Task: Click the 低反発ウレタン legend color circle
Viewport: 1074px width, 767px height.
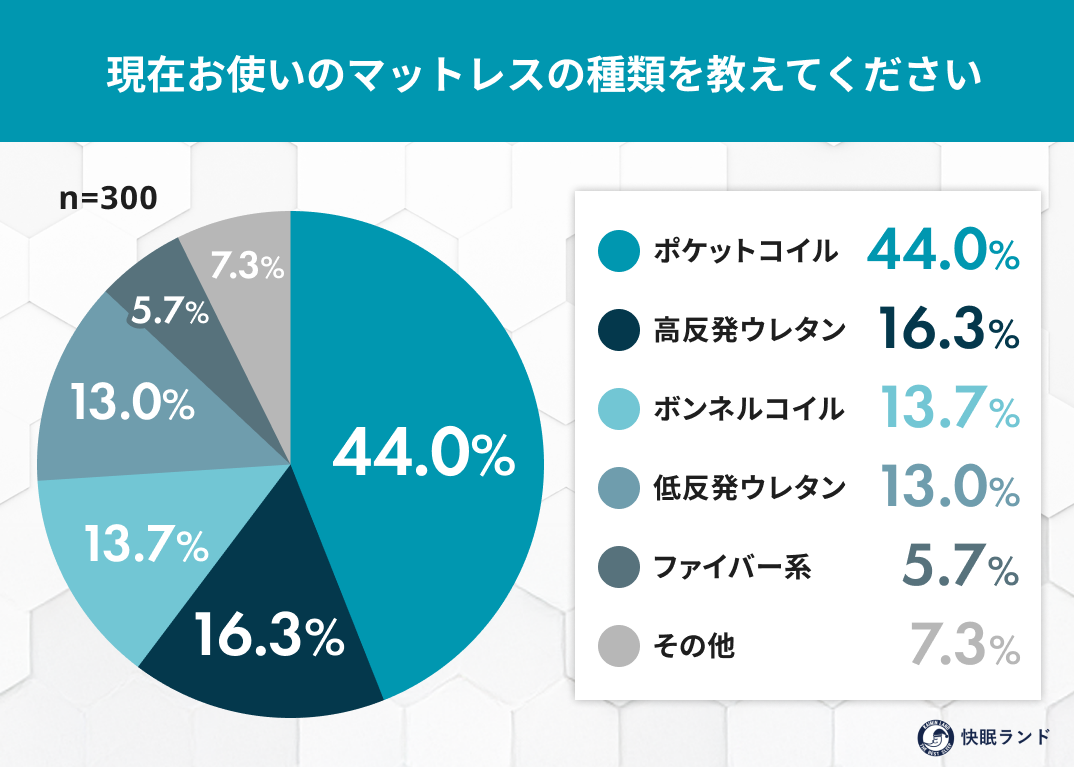Action: click(x=618, y=488)
